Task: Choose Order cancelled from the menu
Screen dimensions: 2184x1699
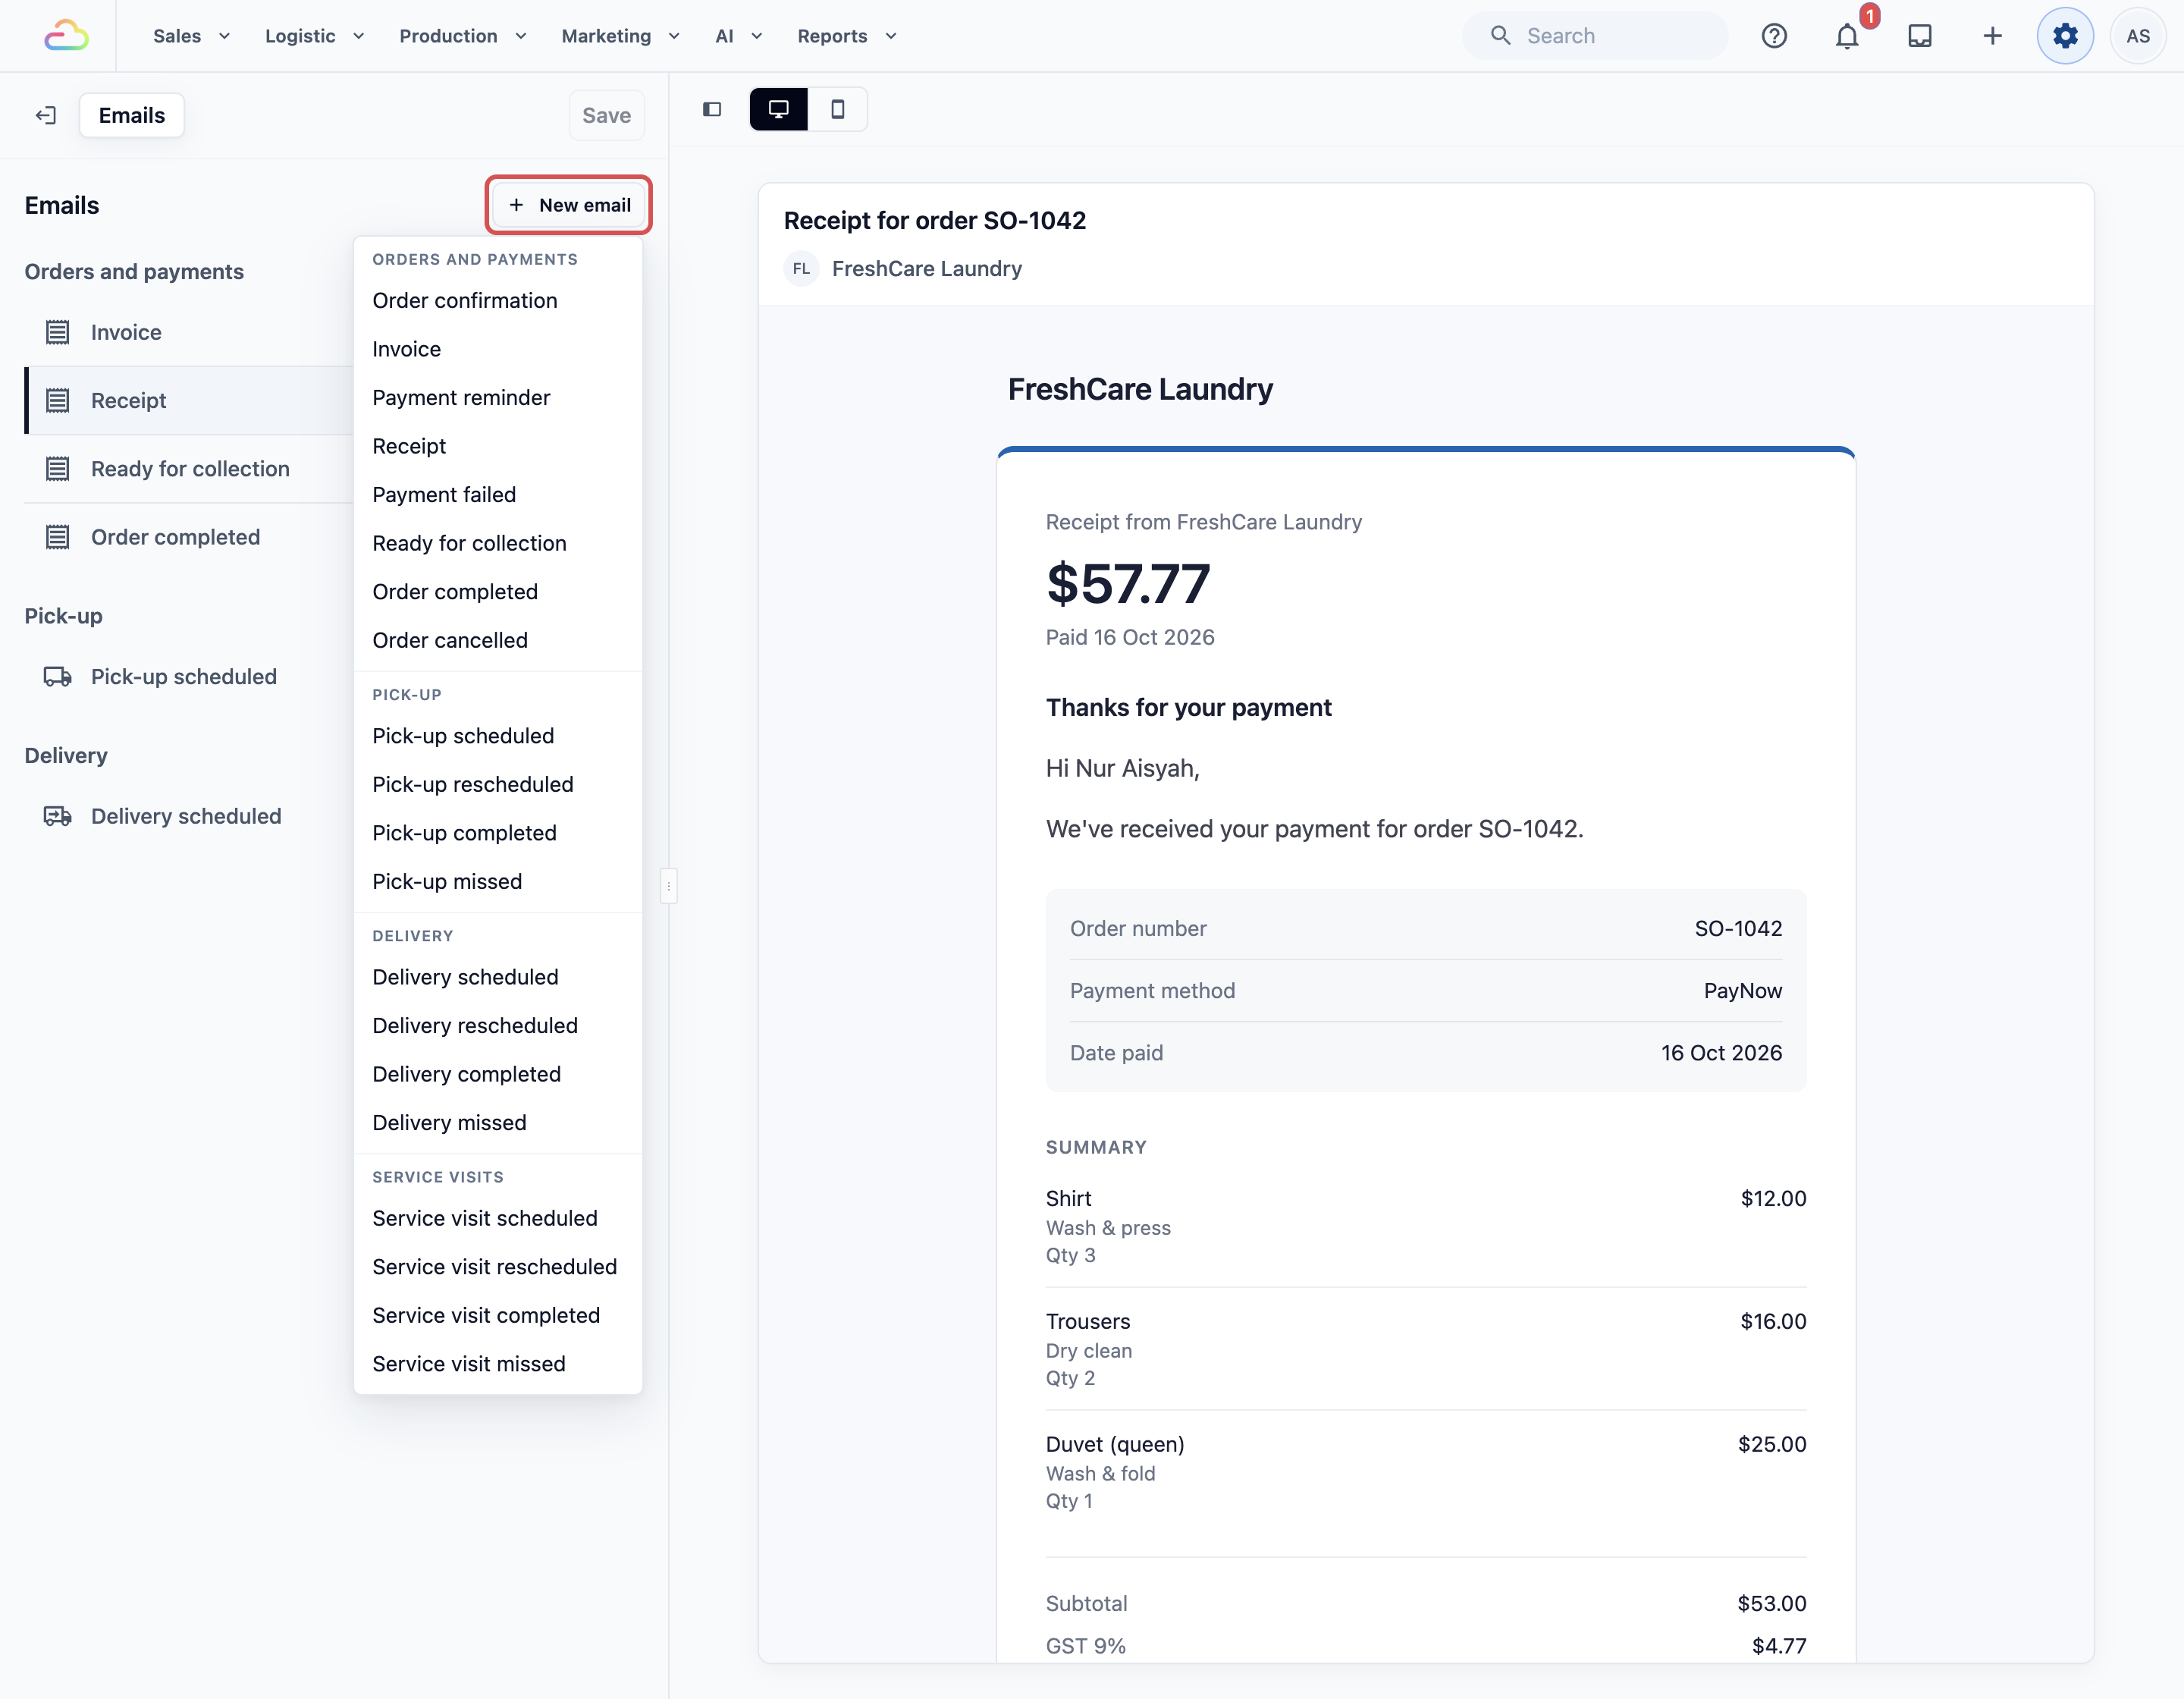Action: [498, 640]
